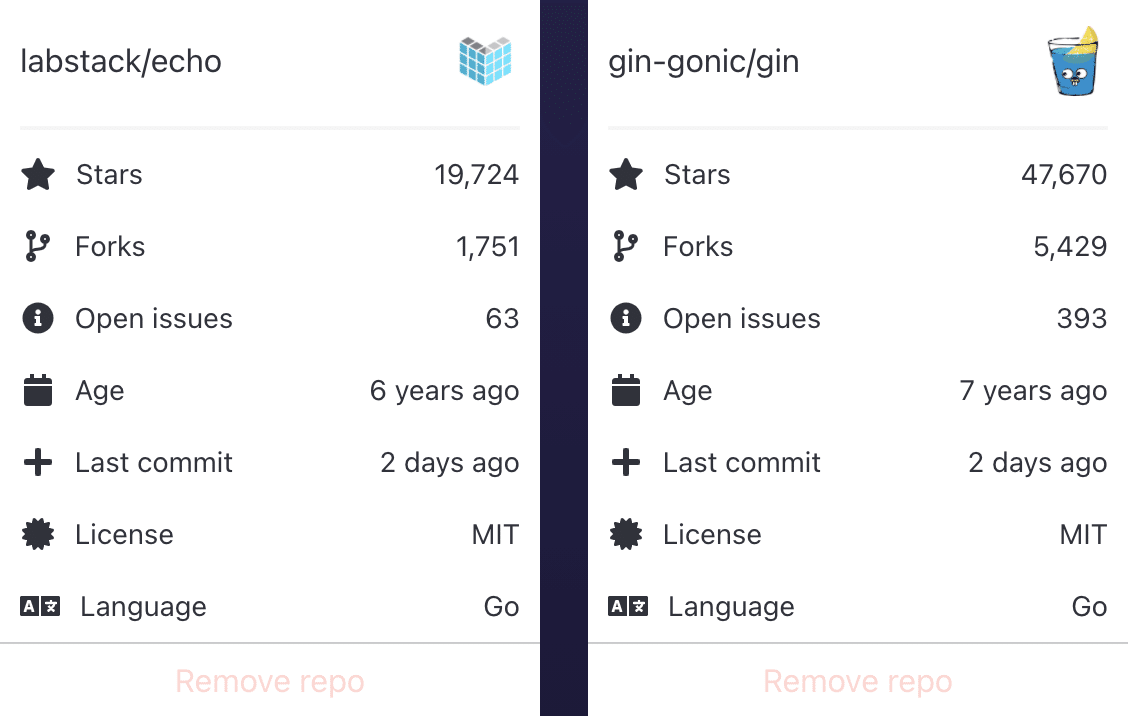Click the 6 years ago age value
Image resolution: width=1128 pixels, height=716 pixels.
pyautogui.click(x=444, y=391)
